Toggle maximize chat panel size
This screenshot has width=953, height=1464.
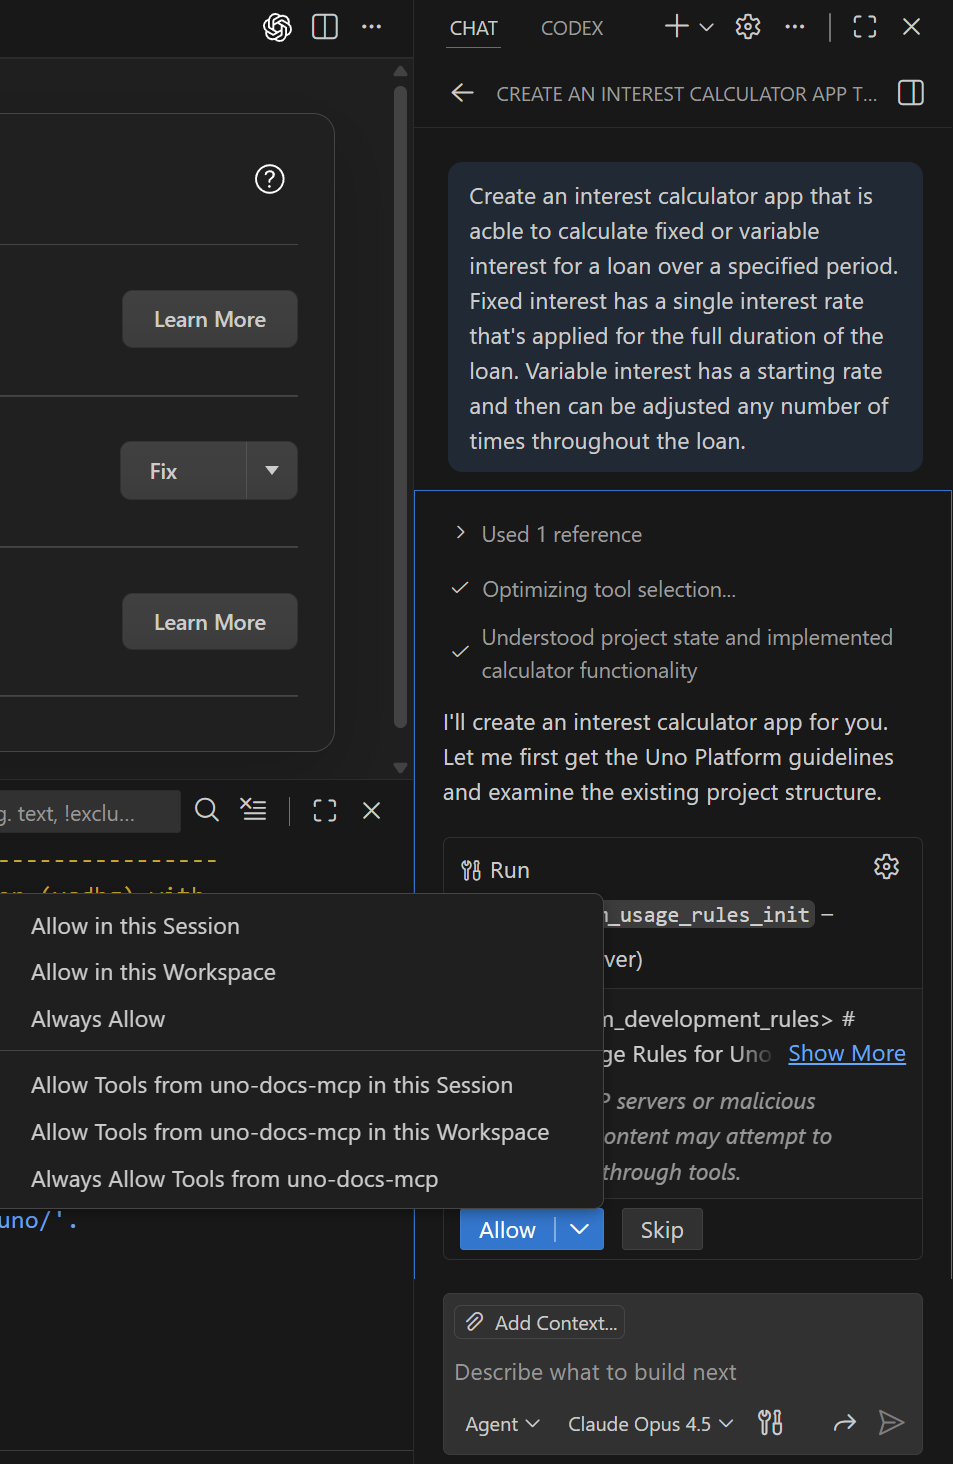coord(865,27)
